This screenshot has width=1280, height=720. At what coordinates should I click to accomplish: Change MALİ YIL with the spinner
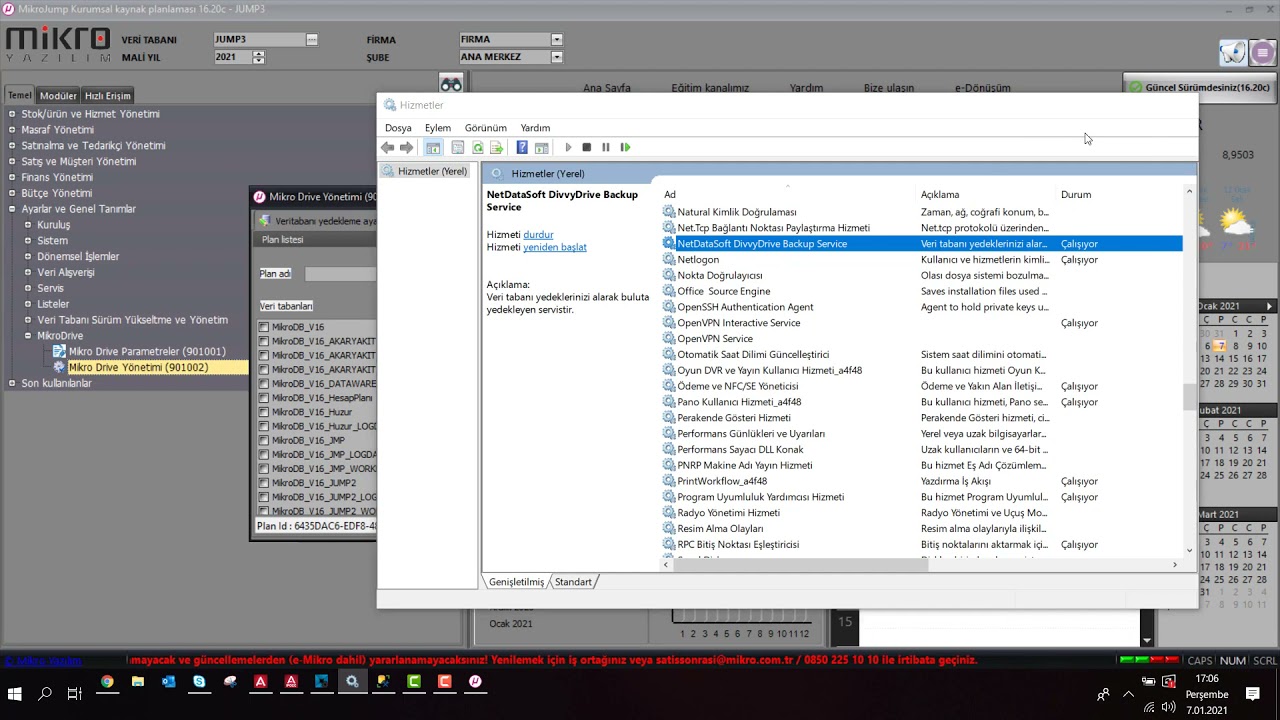259,57
